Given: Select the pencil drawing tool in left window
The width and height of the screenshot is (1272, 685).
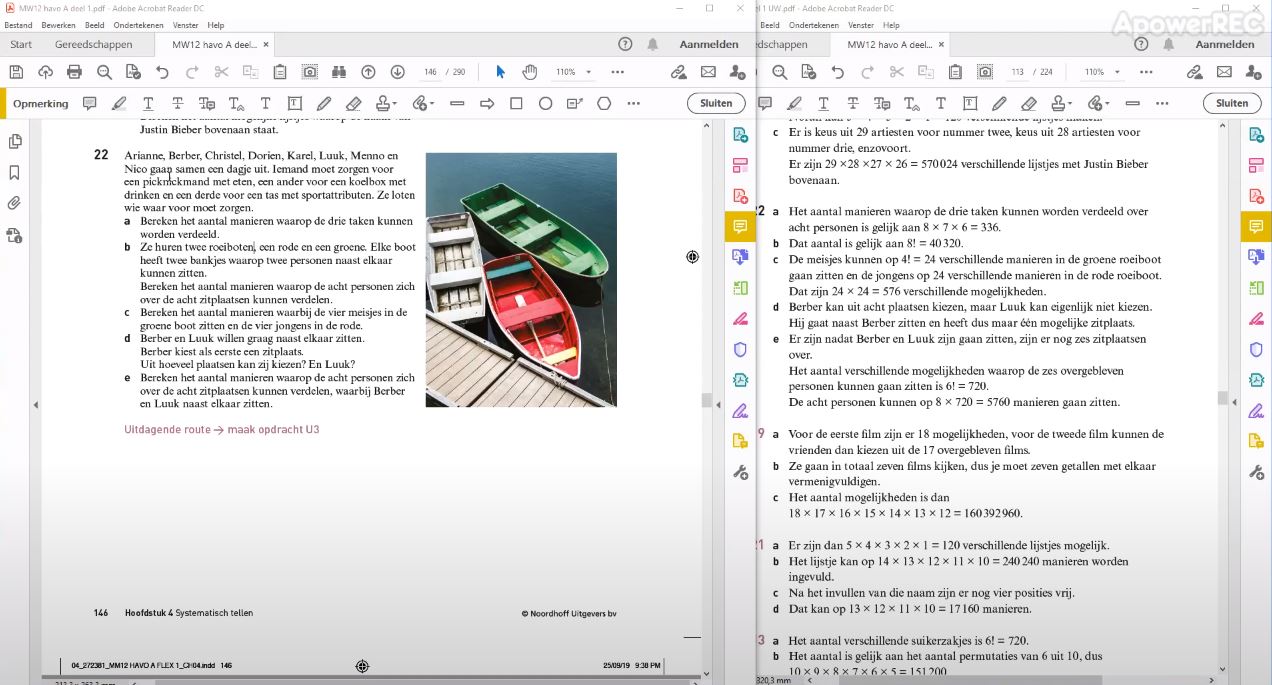Looking at the screenshot, I should [x=324, y=103].
